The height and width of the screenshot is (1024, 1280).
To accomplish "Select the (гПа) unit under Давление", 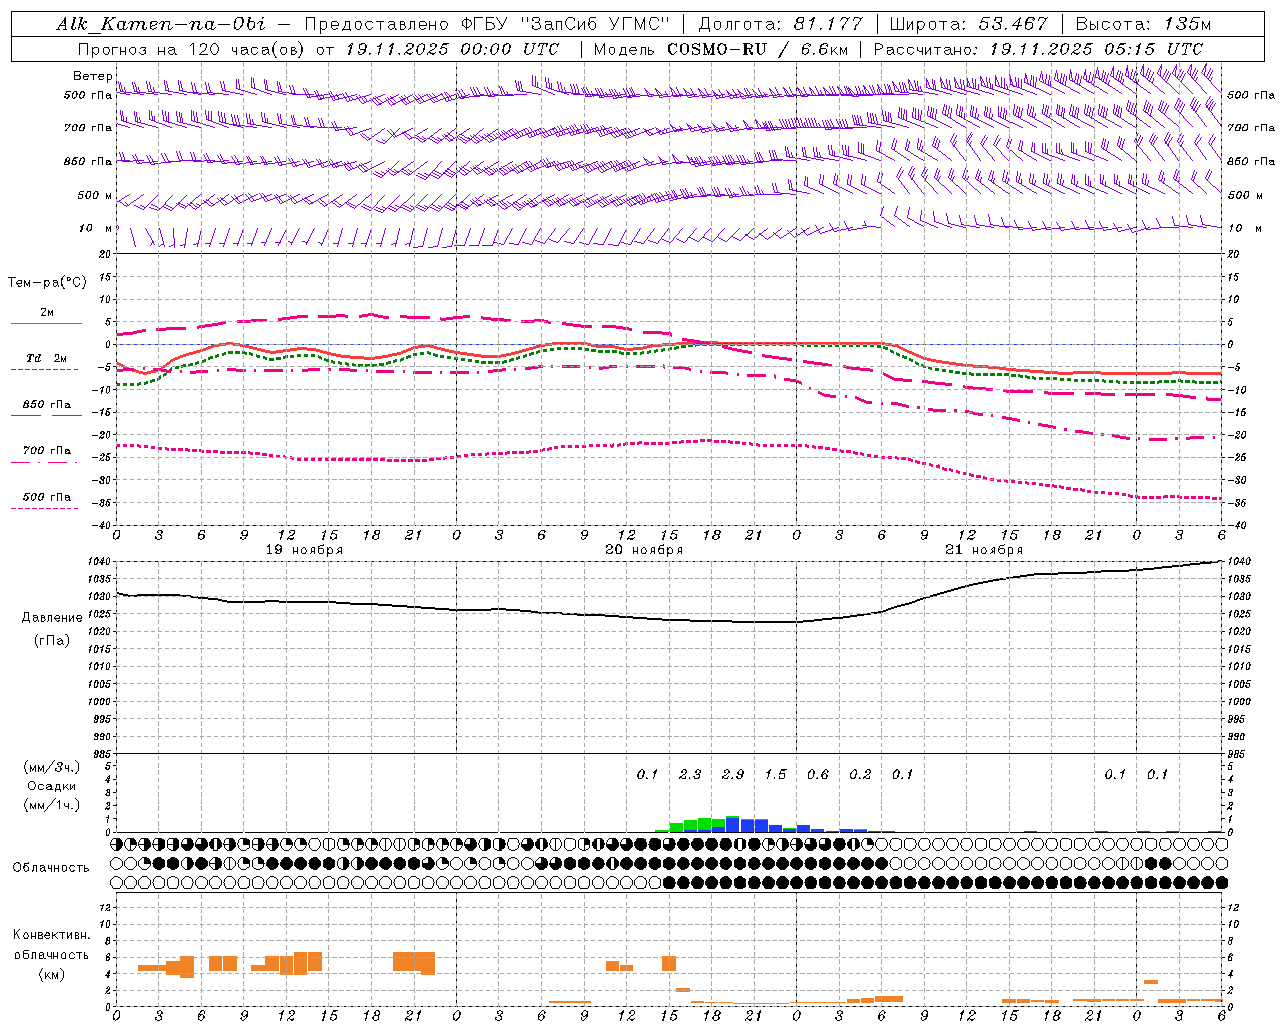I will 52,639.
